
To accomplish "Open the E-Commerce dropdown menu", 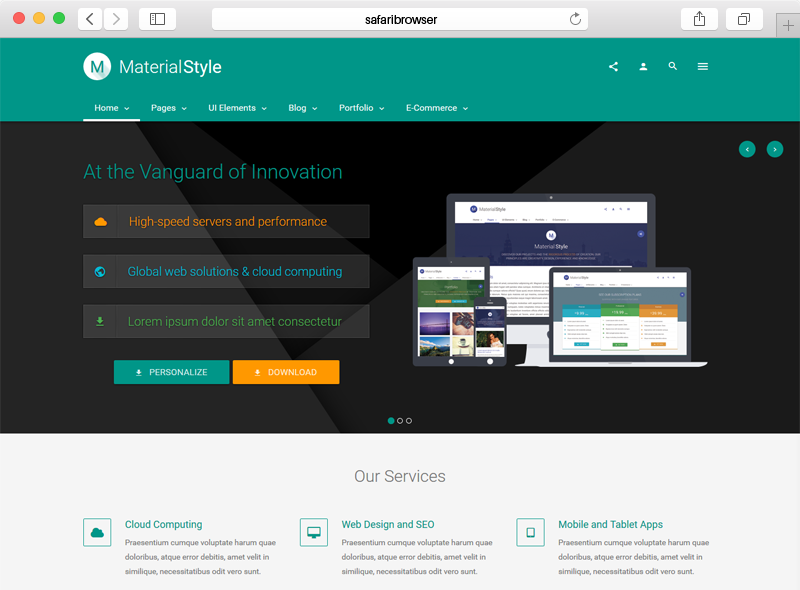I will click(x=437, y=108).
